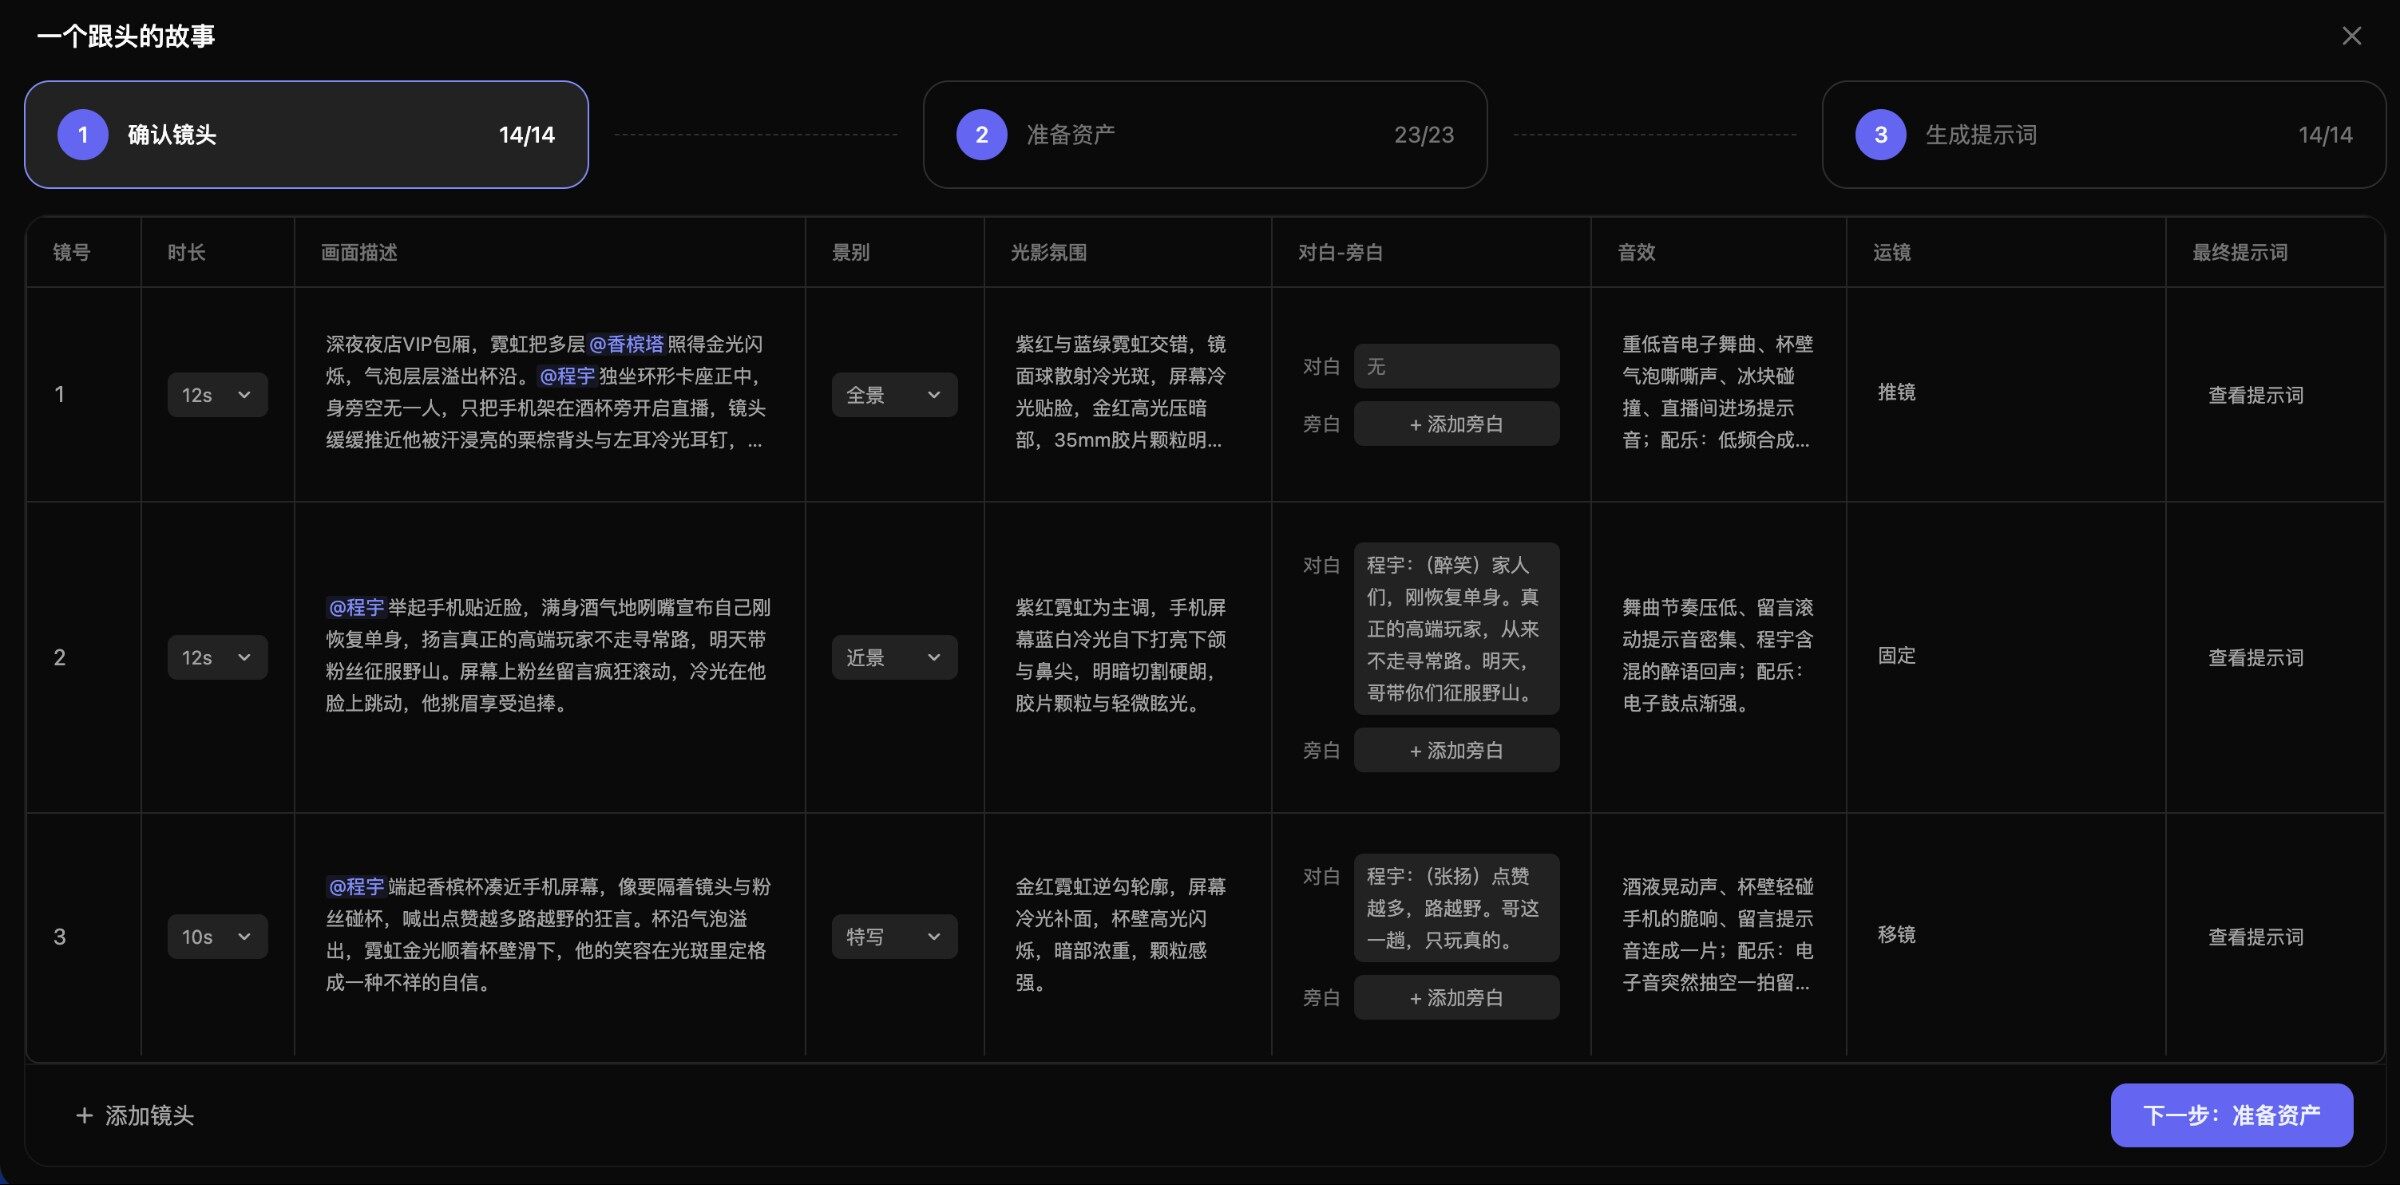Click @程宇 mention in shot 2 description
2400x1185 pixels.
[x=357, y=607]
